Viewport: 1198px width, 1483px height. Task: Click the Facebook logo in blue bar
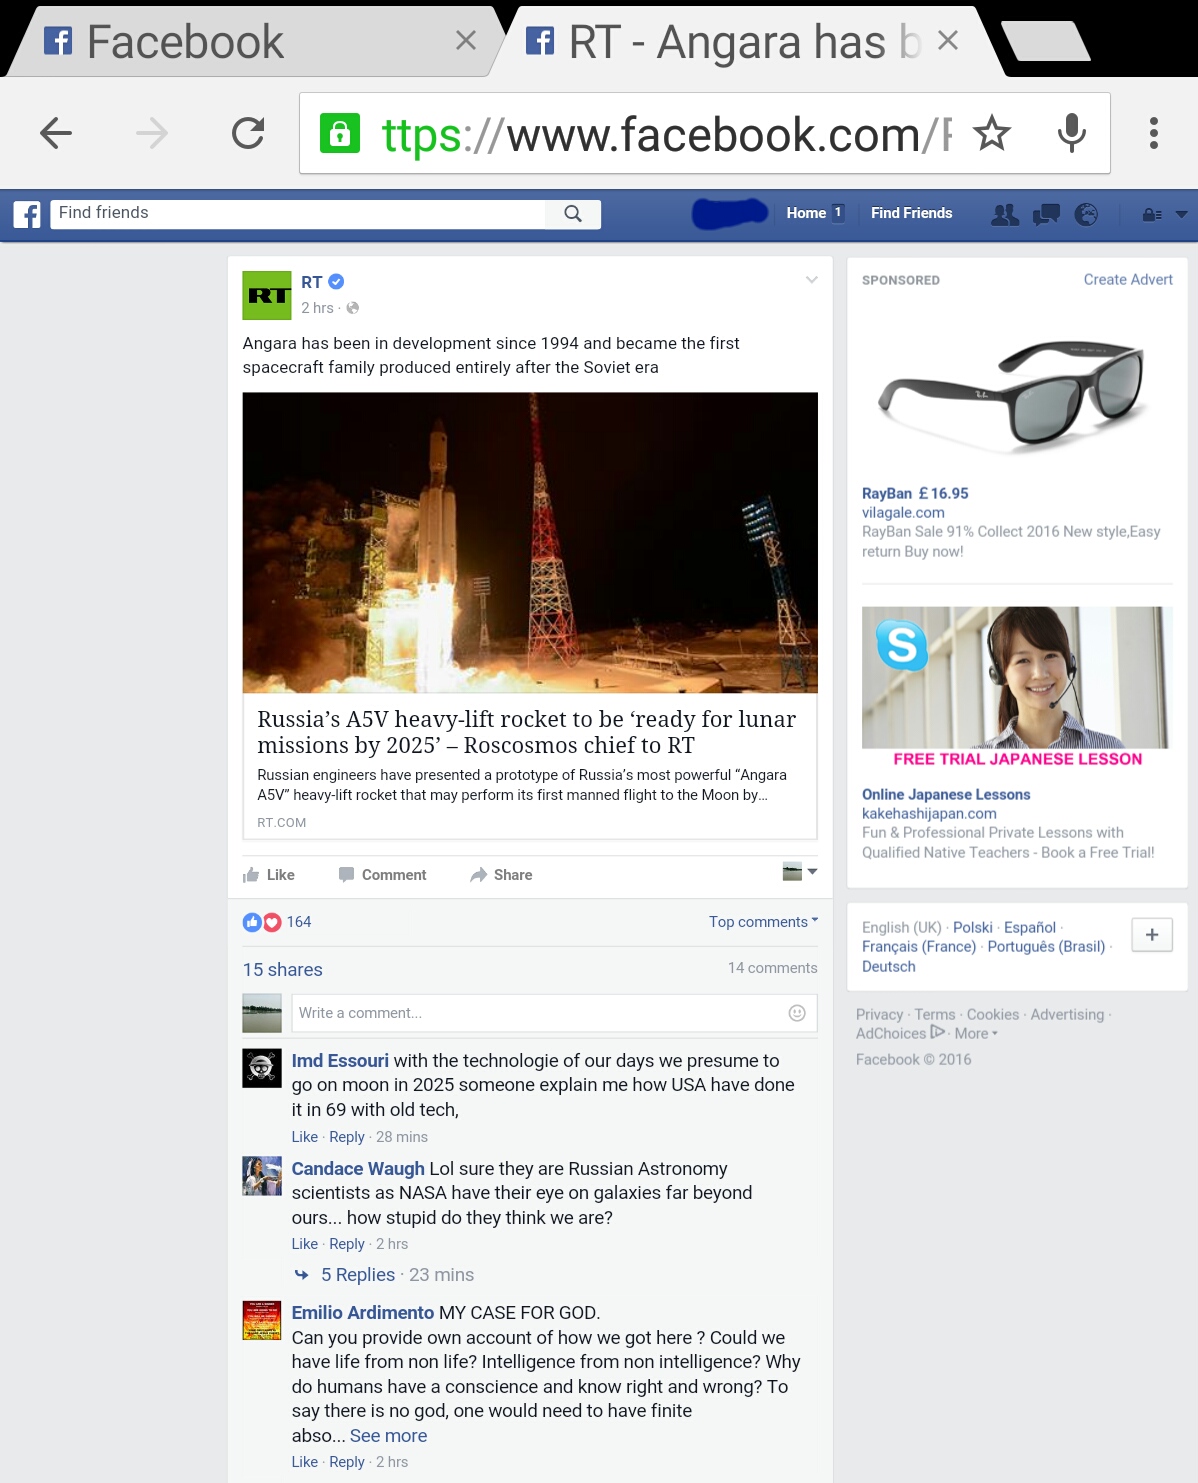[27, 214]
